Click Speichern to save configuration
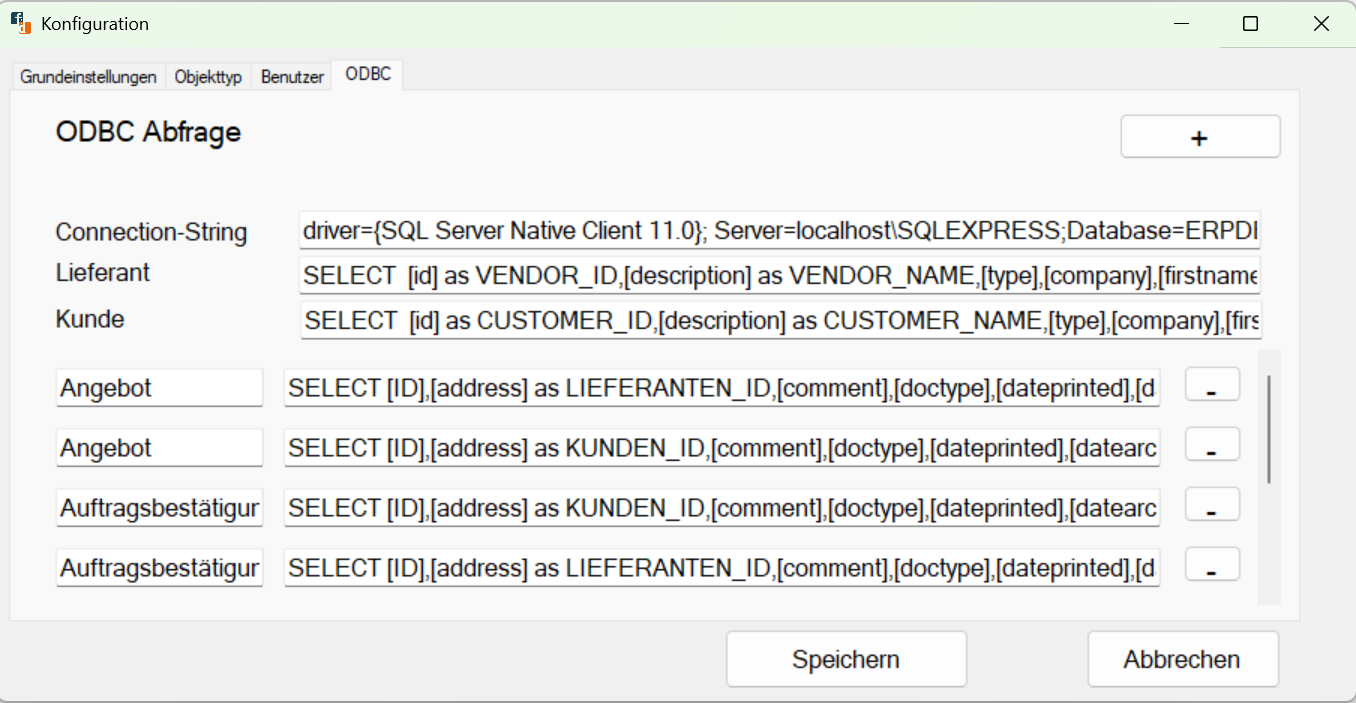 (845, 658)
